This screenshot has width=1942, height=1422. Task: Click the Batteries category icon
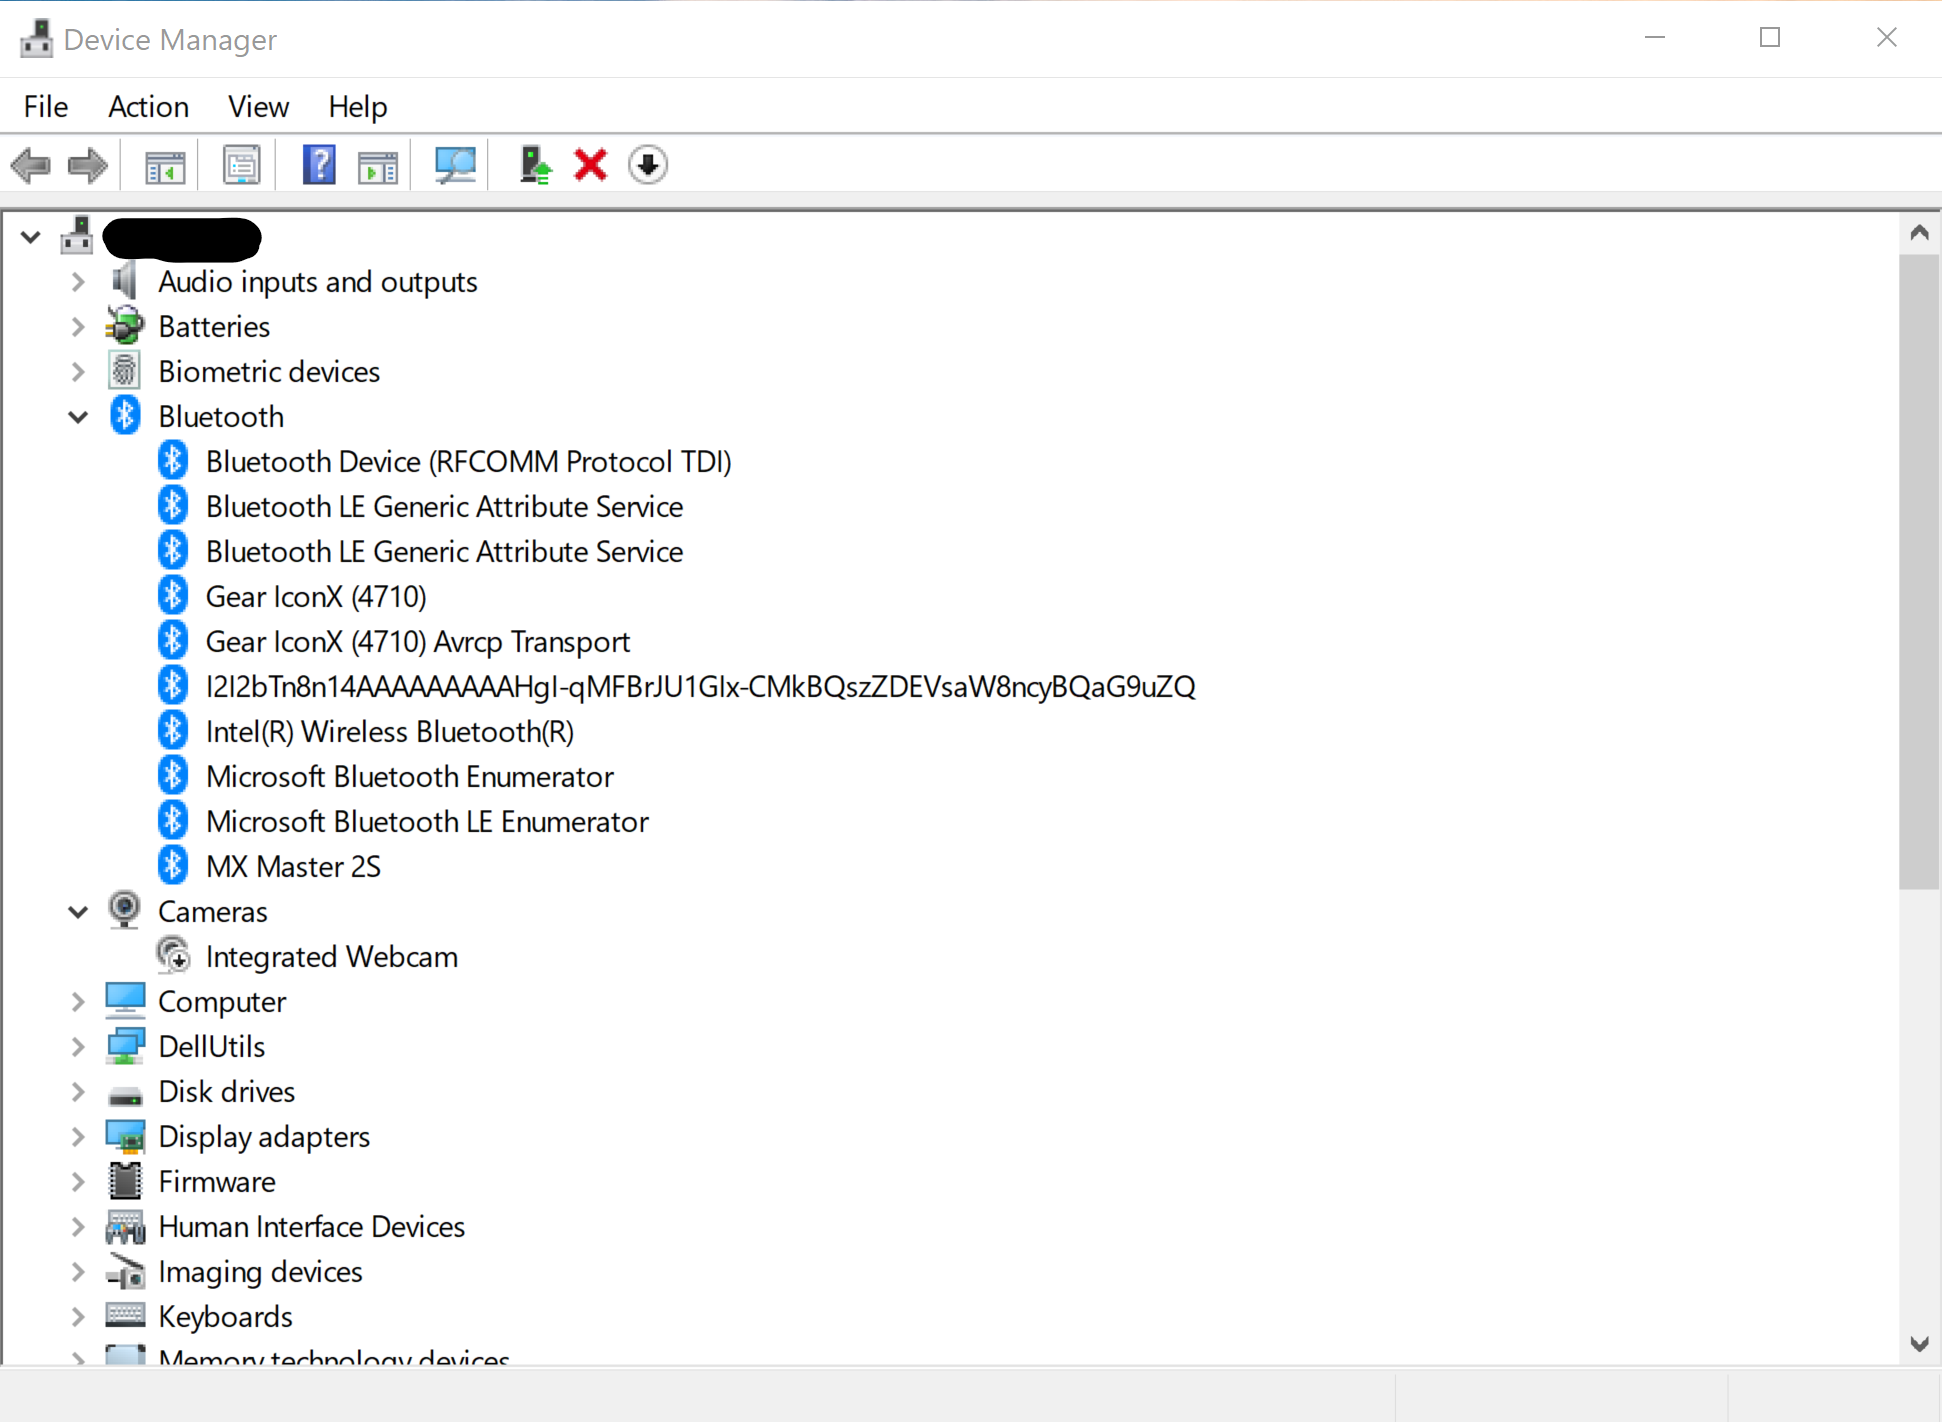(x=125, y=326)
